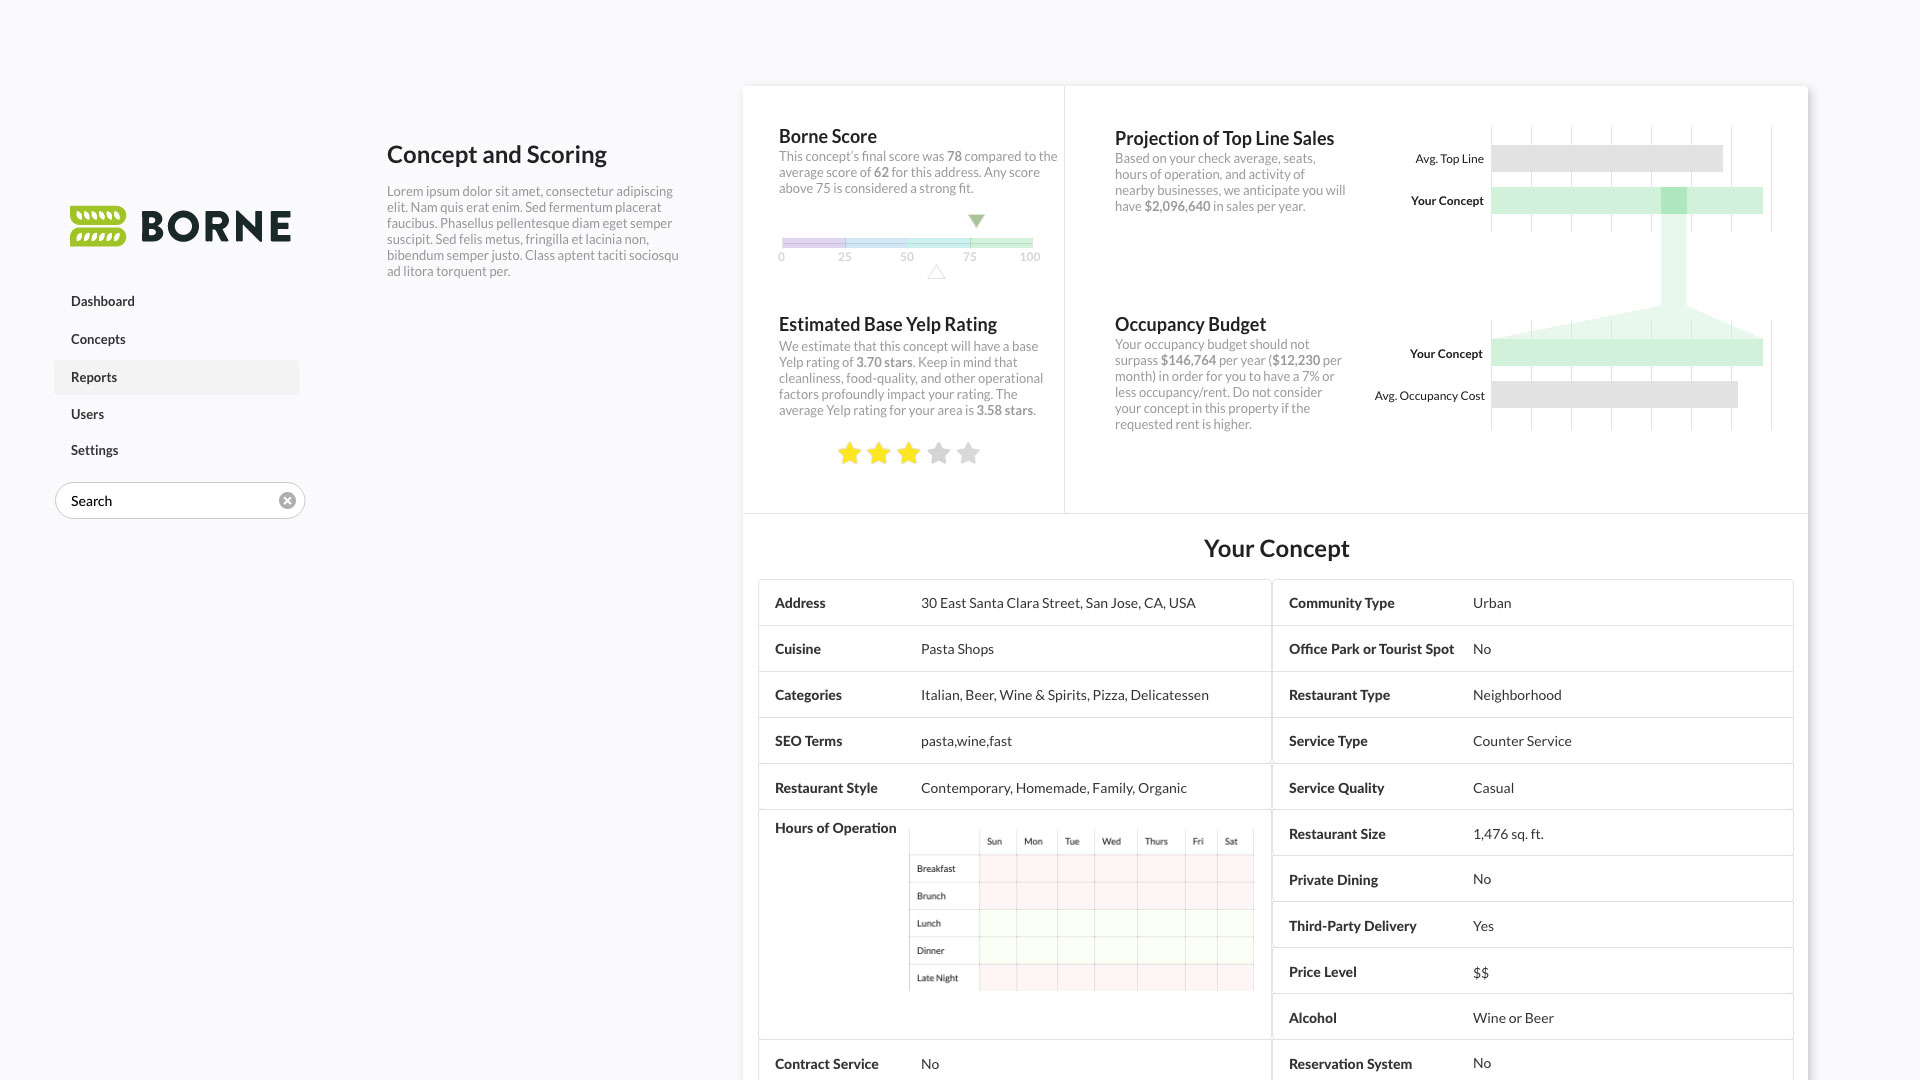
Task: Select the Reports sidebar item
Action: 176,377
